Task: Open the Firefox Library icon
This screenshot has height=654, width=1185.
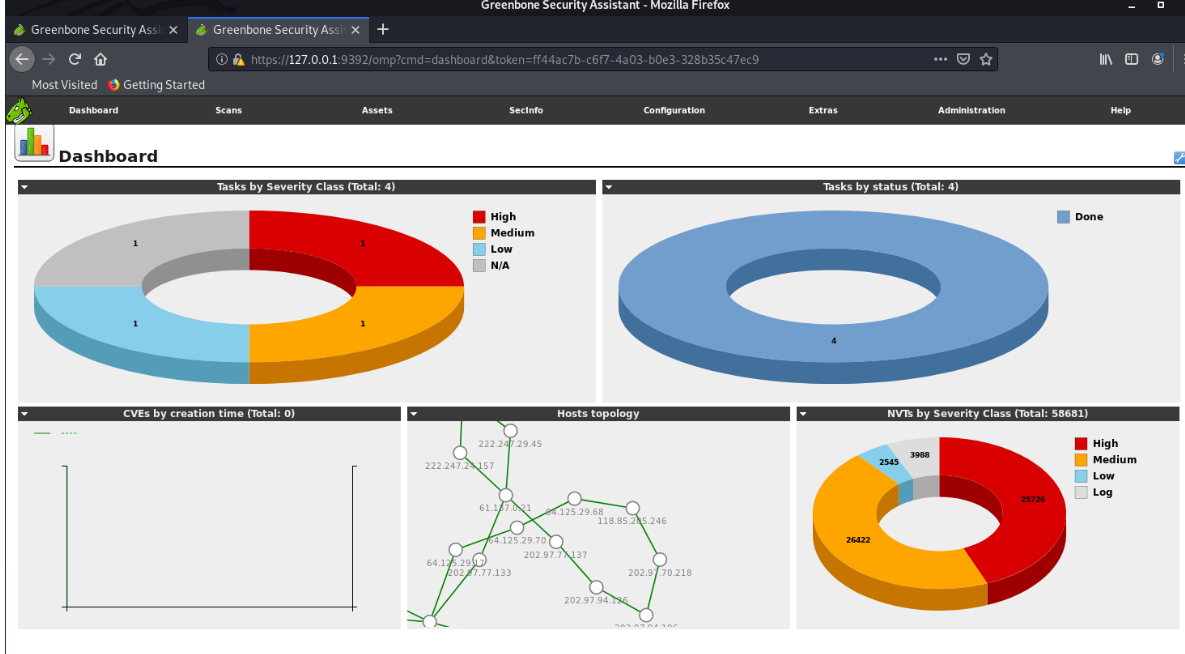Action: [1106, 59]
